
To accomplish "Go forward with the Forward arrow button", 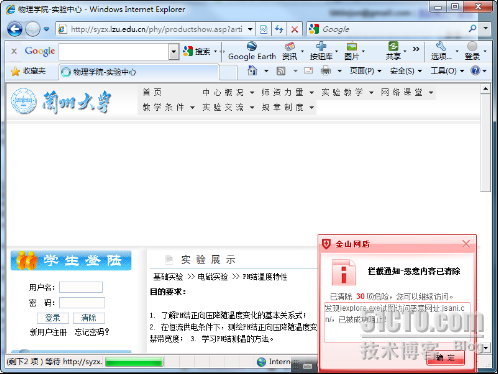I will click(33, 29).
